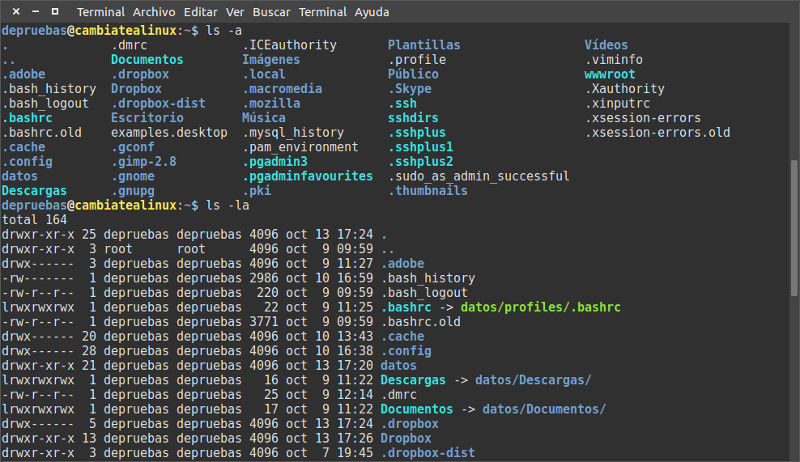
Task: Click the 'root' owner in the '..' row
Action: coord(118,249)
